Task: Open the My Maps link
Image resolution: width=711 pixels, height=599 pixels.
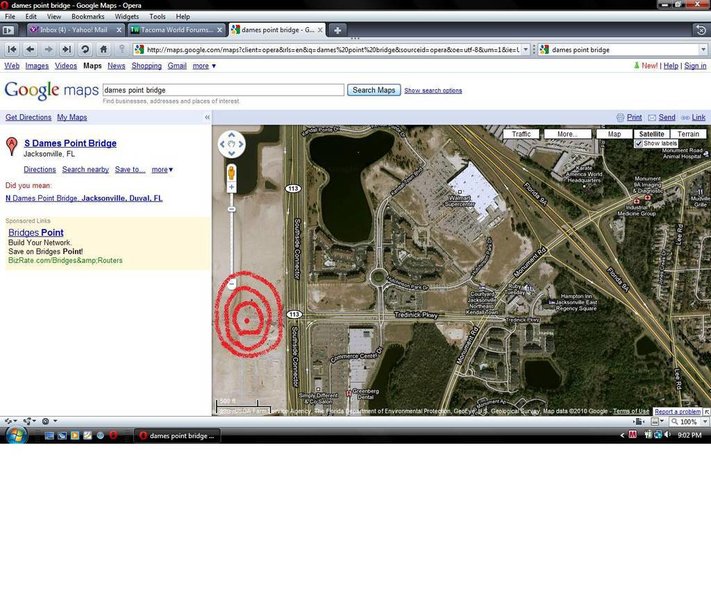Action: (72, 117)
